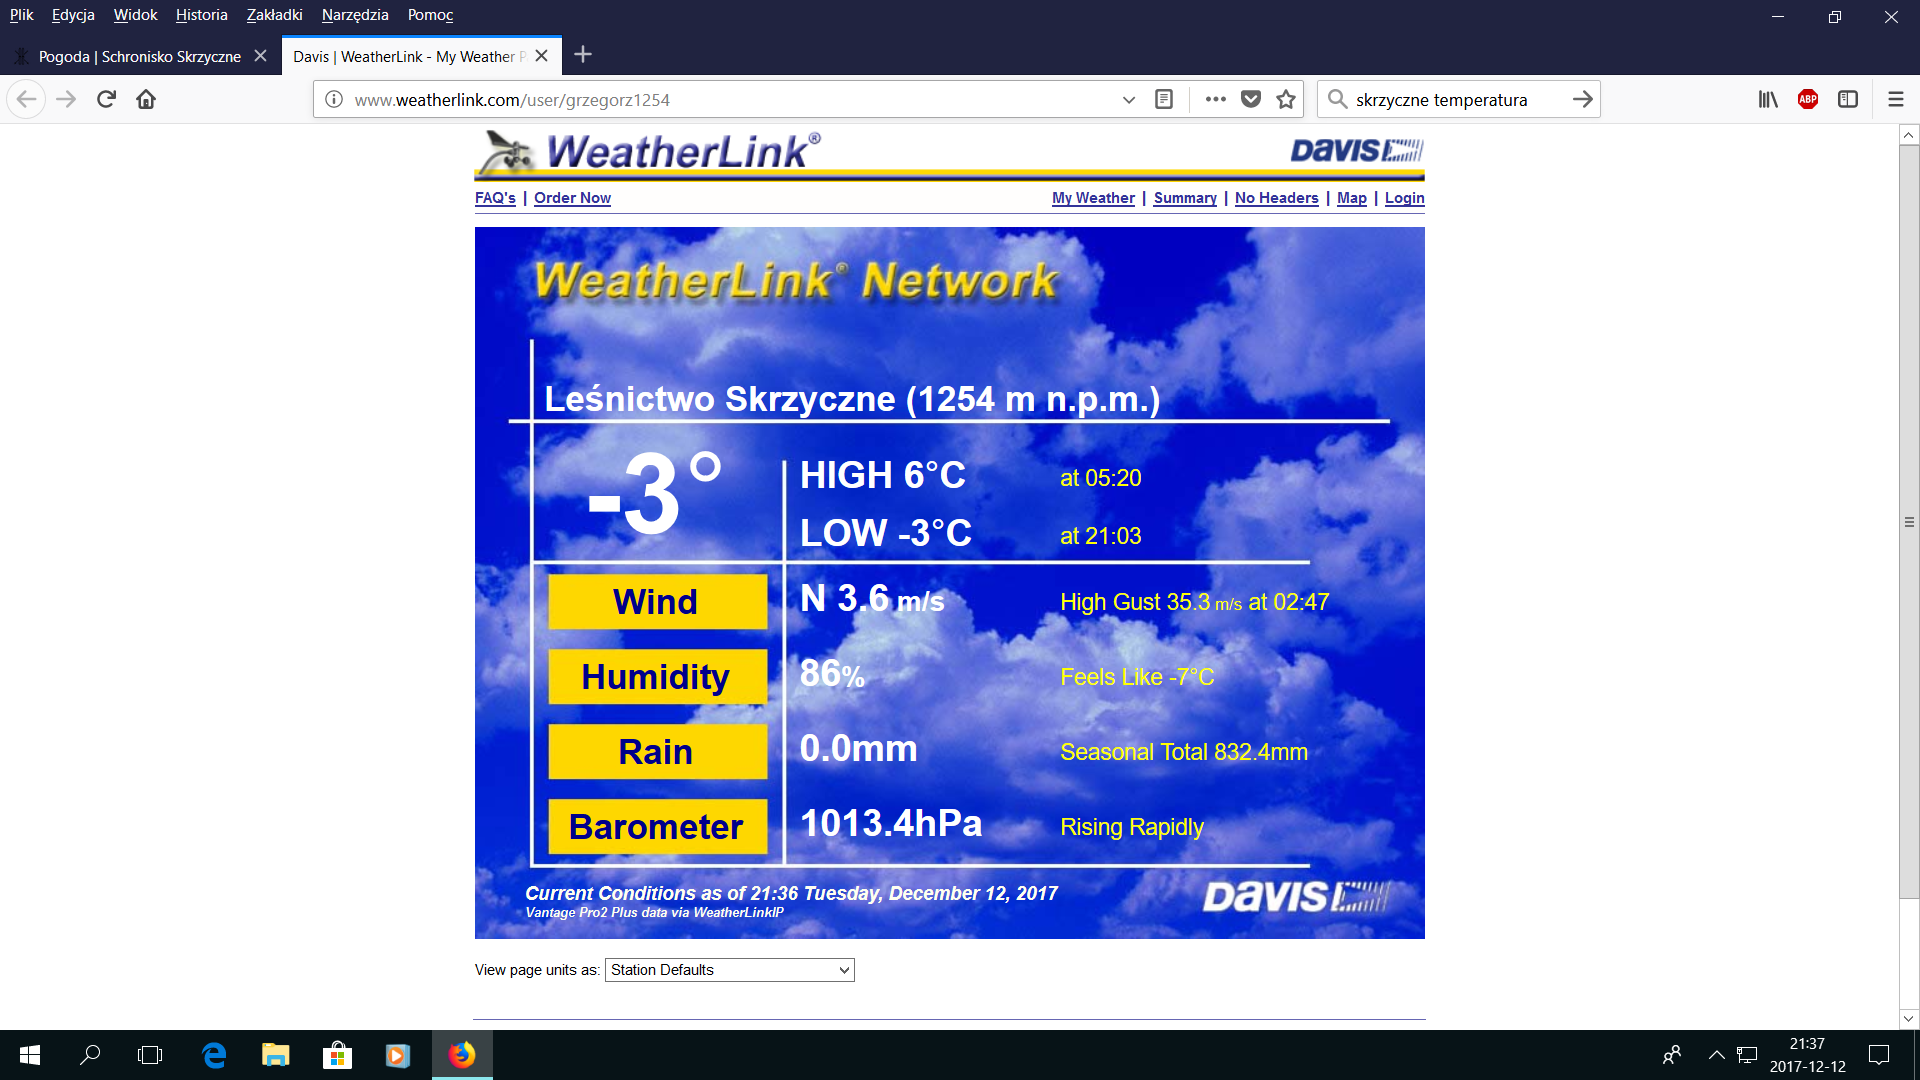The image size is (1920, 1080).
Task: Click the yellow Wind label
Action: coord(657,602)
